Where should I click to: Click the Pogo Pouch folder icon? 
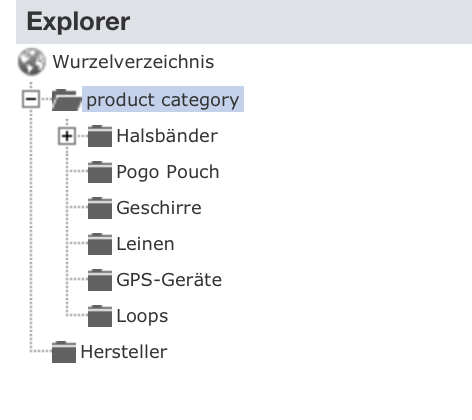(x=100, y=172)
